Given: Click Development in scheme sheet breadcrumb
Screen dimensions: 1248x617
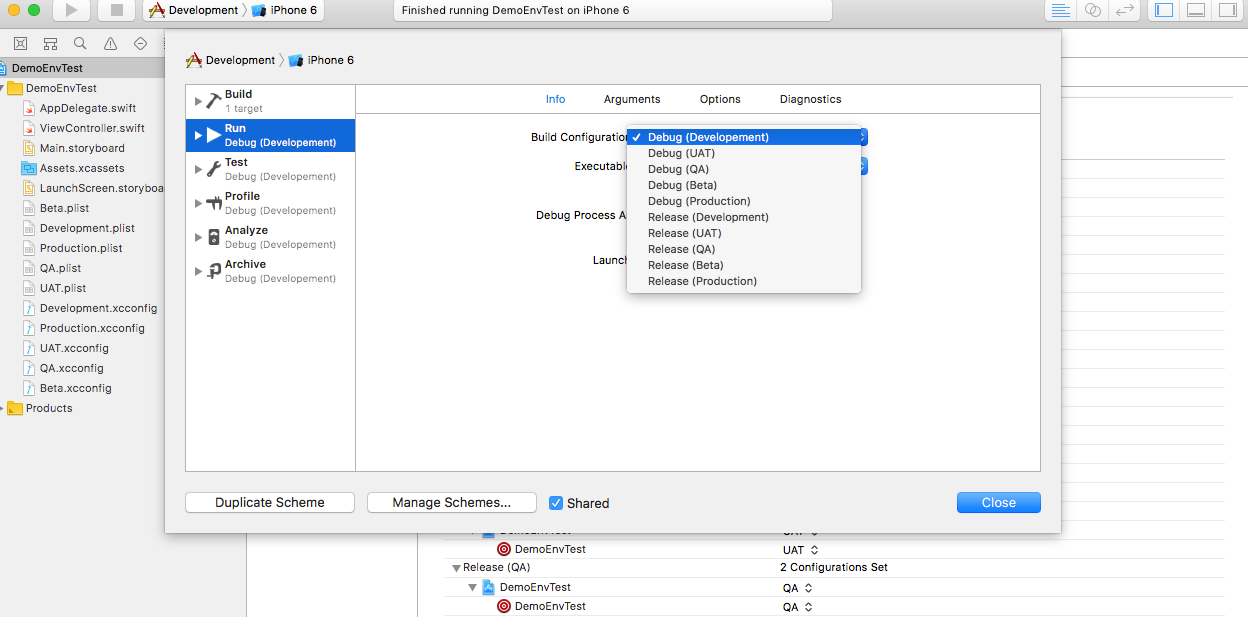Looking at the screenshot, I should [230, 60].
